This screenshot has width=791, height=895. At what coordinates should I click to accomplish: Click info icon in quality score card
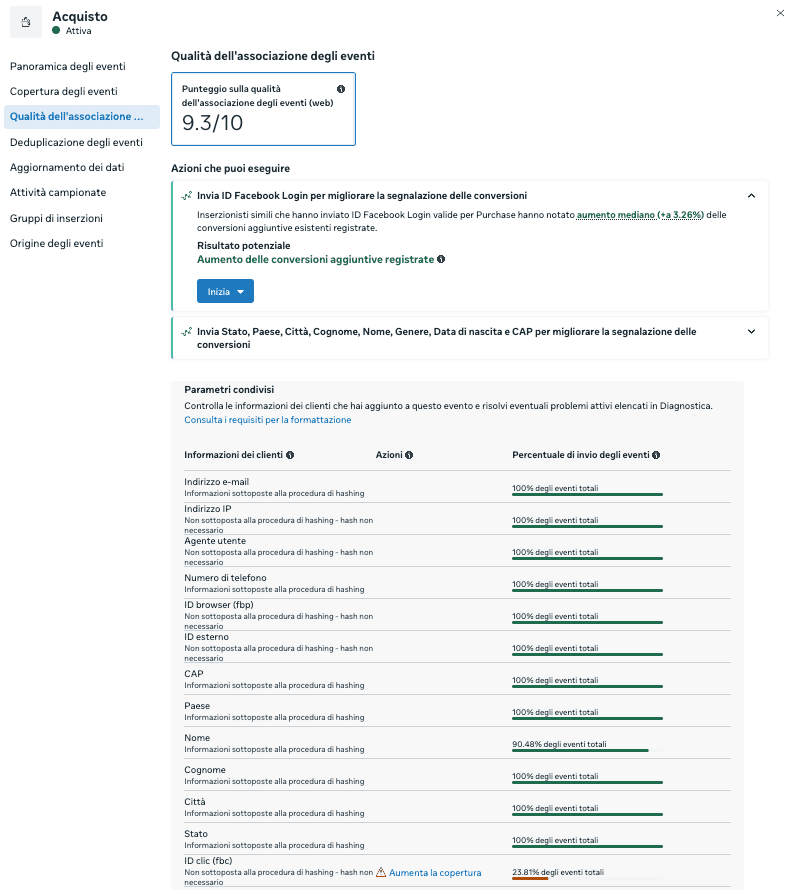341,89
